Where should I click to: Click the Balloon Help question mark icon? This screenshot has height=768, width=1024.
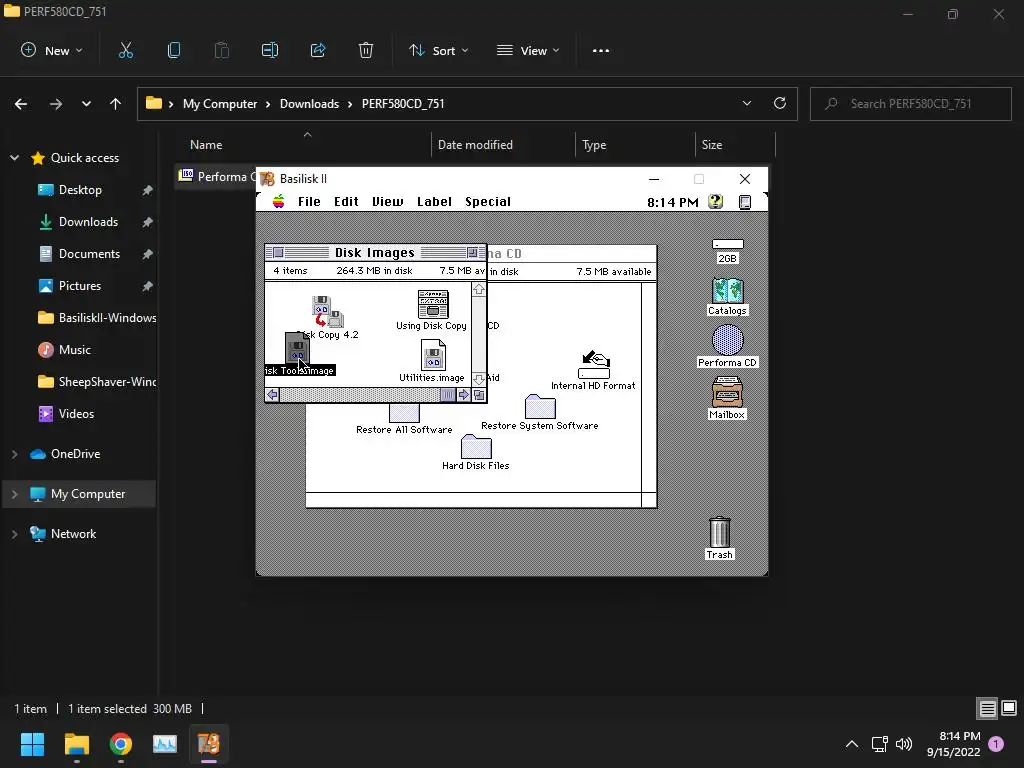(x=716, y=202)
